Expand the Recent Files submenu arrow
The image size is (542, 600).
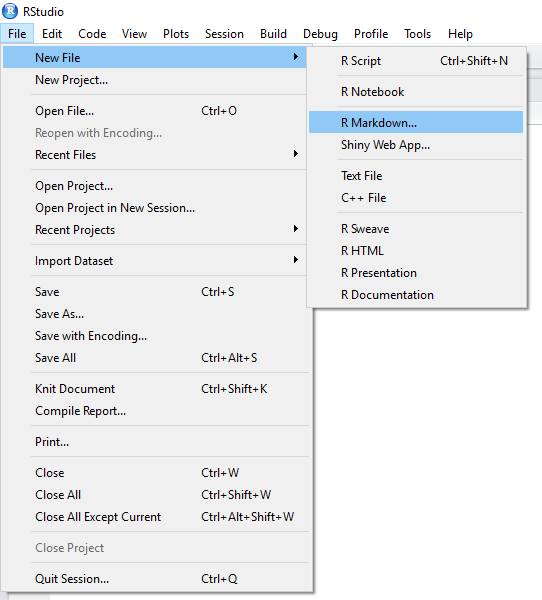click(x=295, y=154)
